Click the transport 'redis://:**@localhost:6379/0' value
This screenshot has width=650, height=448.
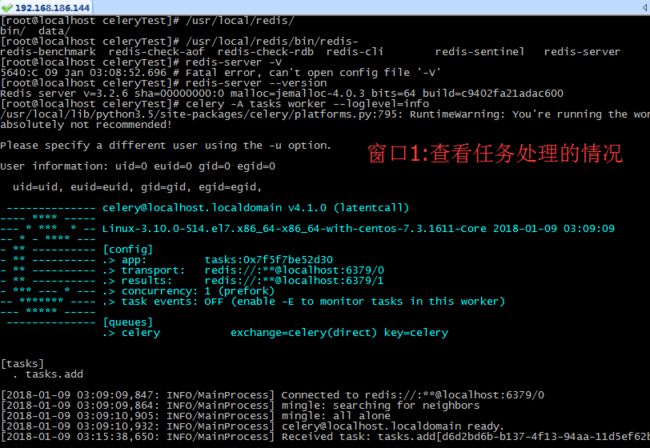[294, 270]
